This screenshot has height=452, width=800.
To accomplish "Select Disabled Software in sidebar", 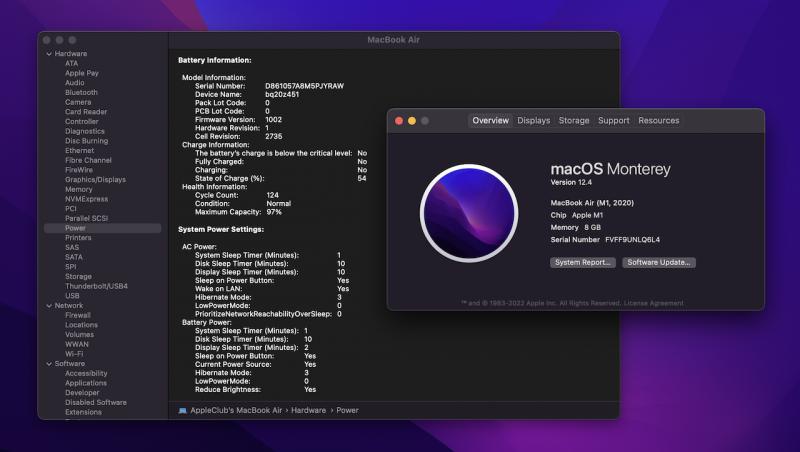I will pos(95,403).
